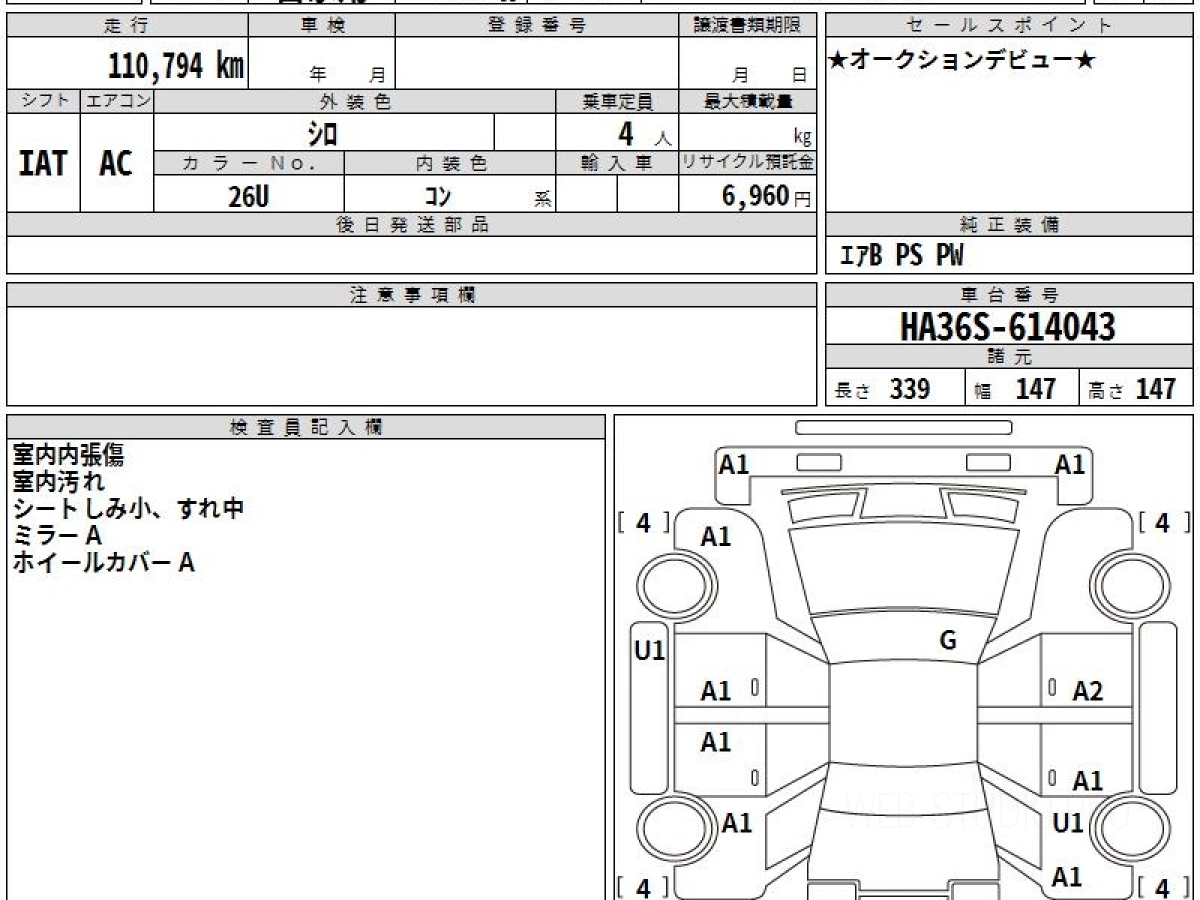Click the U1 mark on the left mirror

click(x=650, y=652)
